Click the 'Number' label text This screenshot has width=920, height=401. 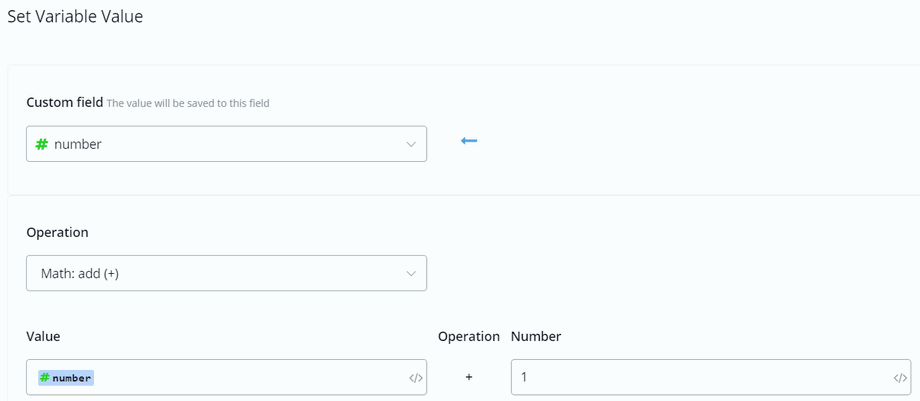tap(536, 336)
